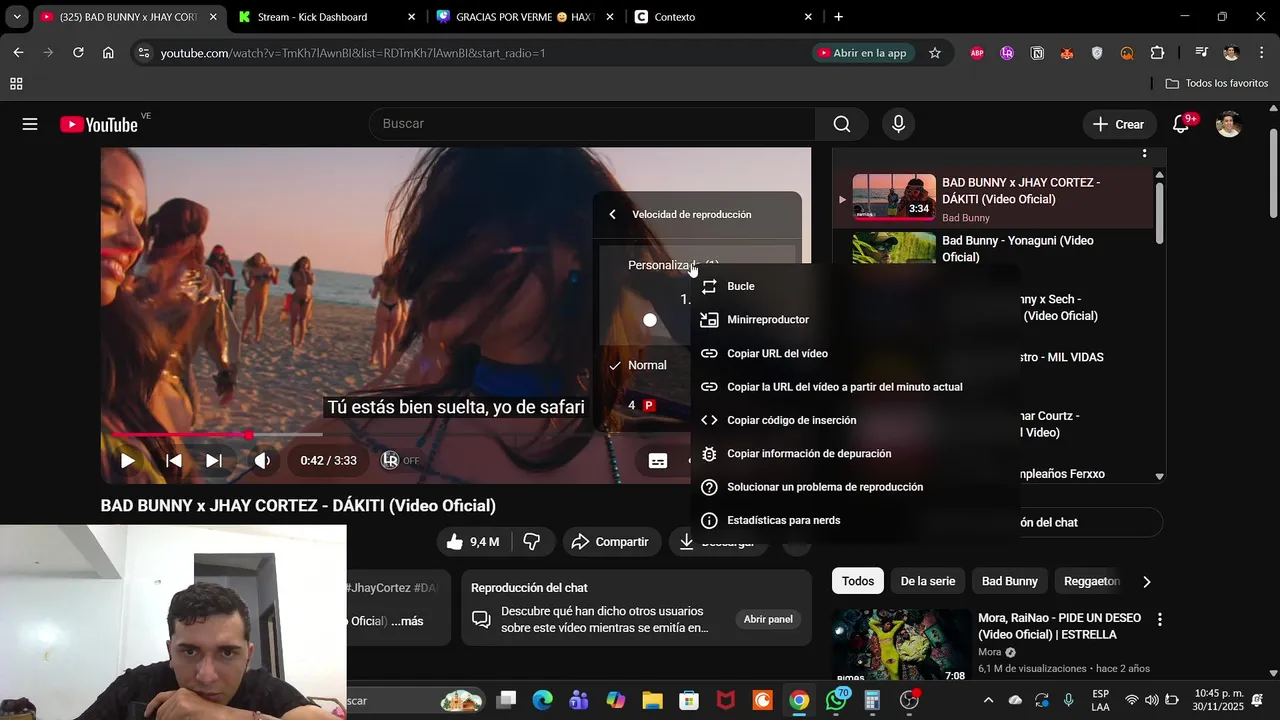Switch to the Contexto tab
This screenshot has width=1280, height=720.
[724, 17]
